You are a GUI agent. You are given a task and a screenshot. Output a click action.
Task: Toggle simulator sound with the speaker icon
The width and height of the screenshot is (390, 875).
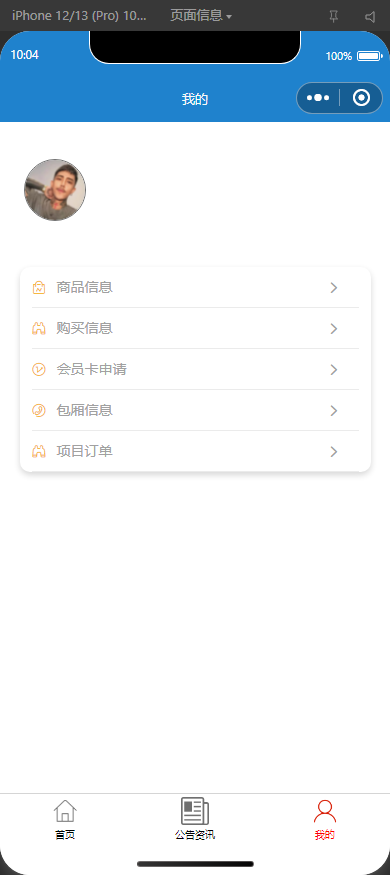click(x=370, y=17)
